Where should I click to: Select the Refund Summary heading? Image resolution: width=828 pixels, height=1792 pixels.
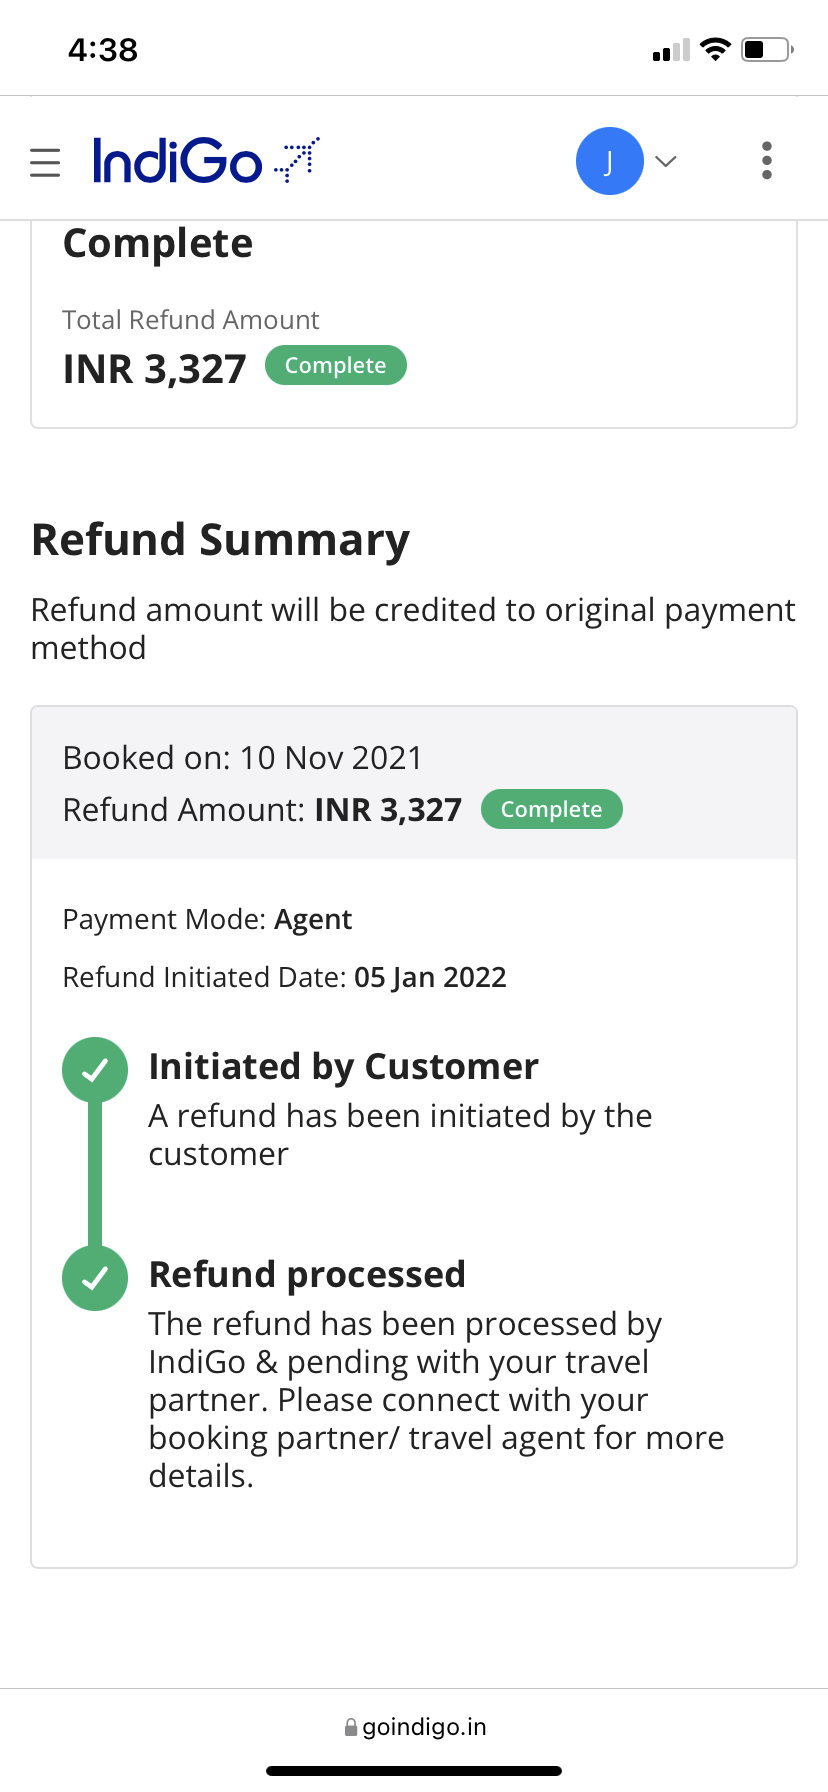(220, 540)
